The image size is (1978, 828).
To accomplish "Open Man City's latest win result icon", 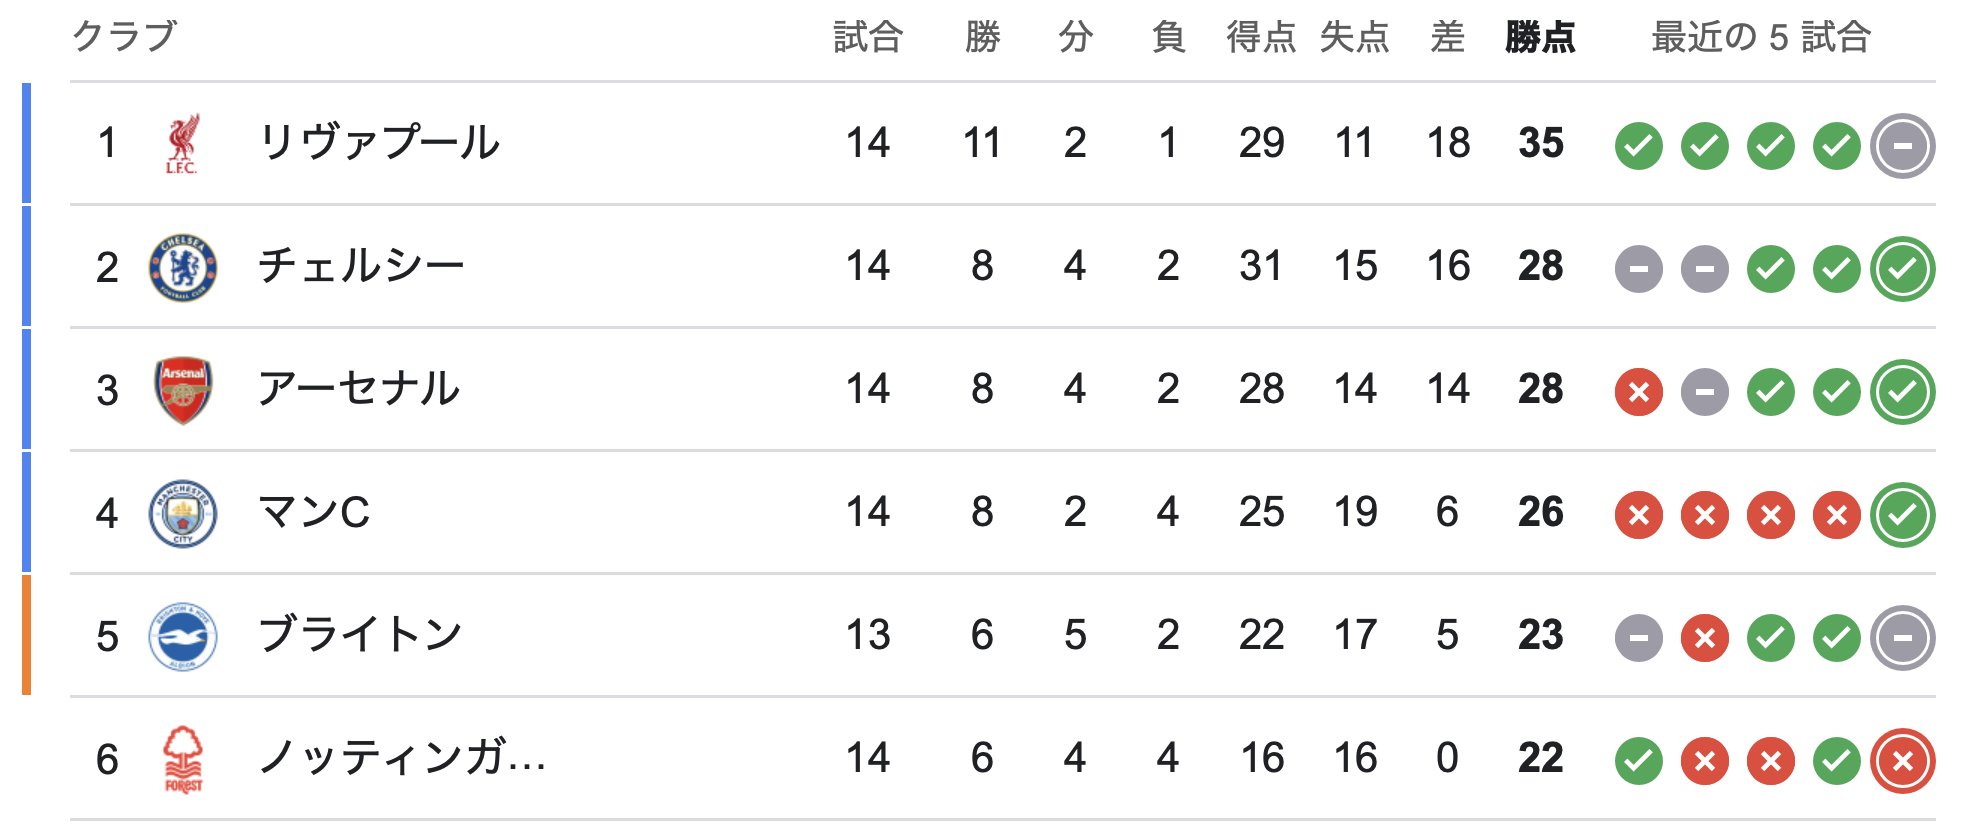I will [1903, 515].
